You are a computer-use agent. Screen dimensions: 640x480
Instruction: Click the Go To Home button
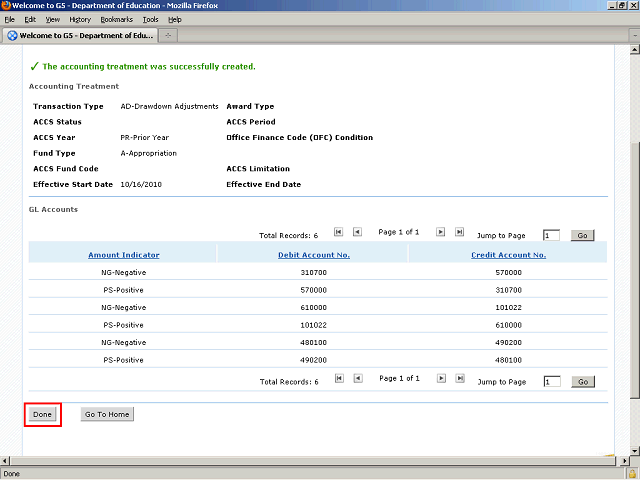pos(107,414)
